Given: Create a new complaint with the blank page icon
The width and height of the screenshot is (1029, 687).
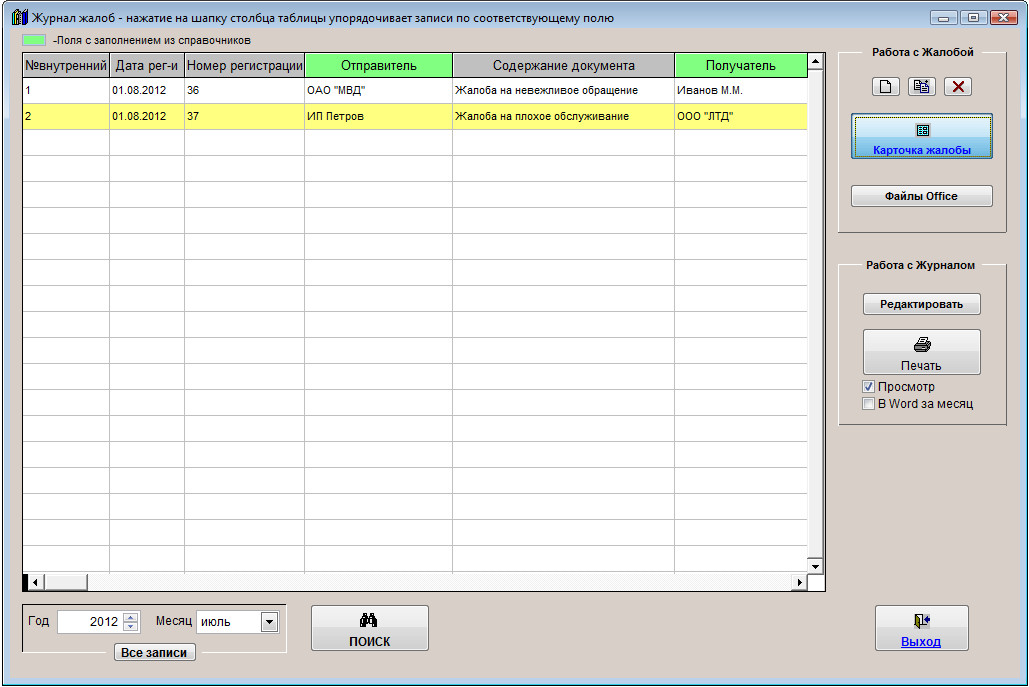Looking at the screenshot, I should pyautogui.click(x=885, y=87).
